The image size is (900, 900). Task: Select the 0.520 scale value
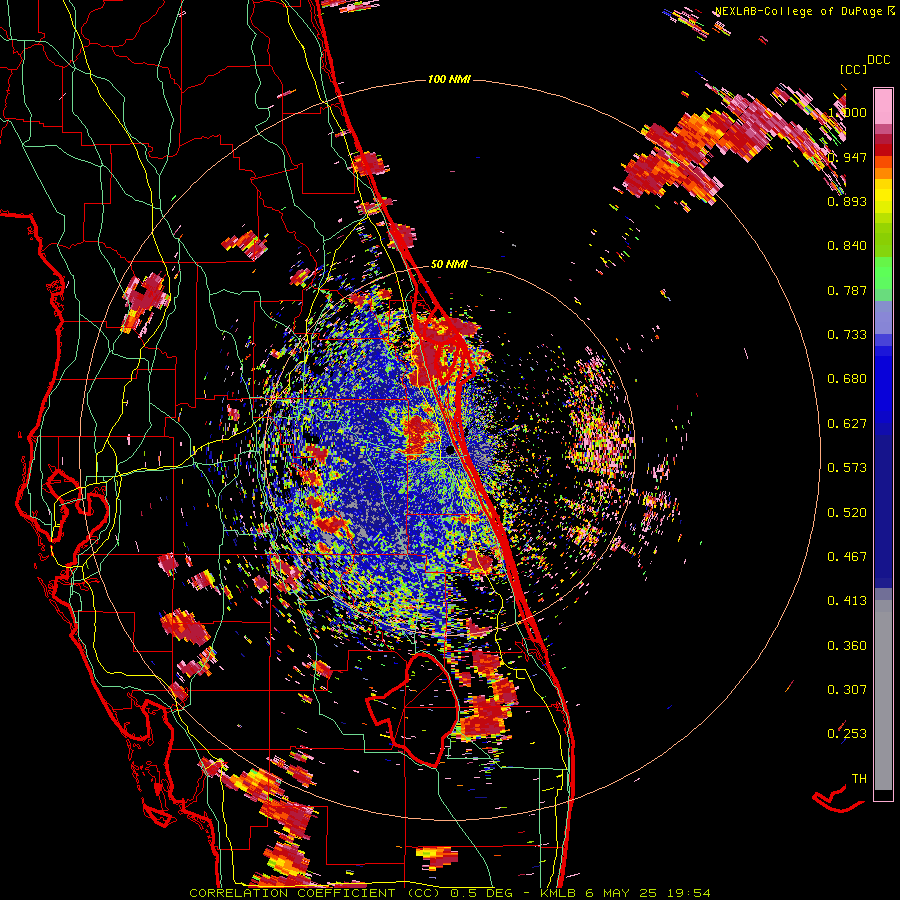click(847, 513)
